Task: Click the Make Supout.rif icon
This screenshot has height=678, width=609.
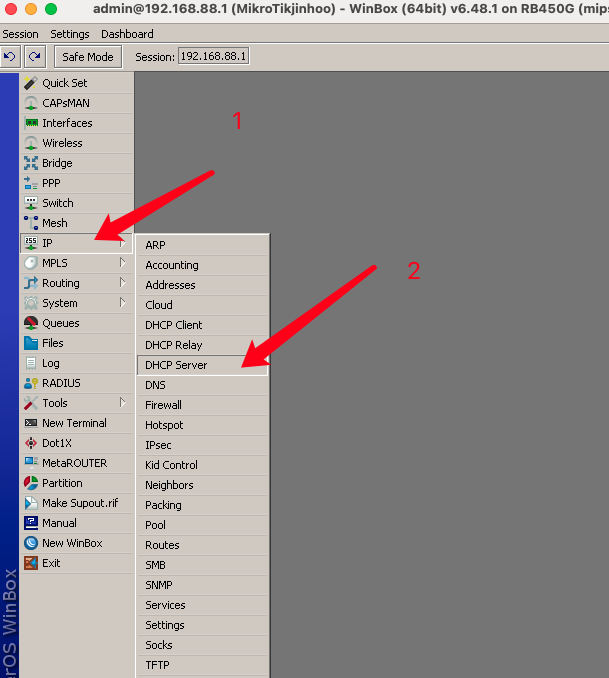Action: (31, 503)
